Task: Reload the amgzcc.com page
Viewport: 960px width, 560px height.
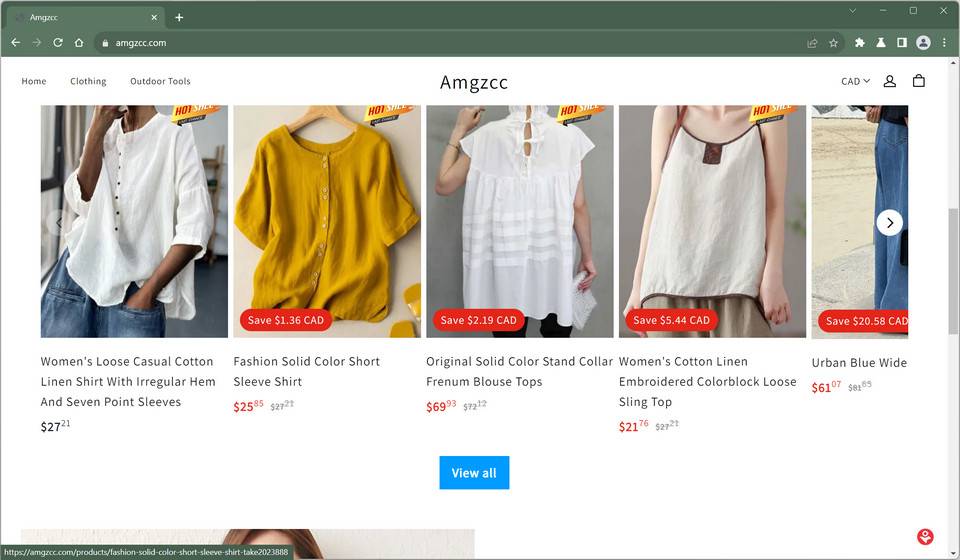Action: point(58,43)
